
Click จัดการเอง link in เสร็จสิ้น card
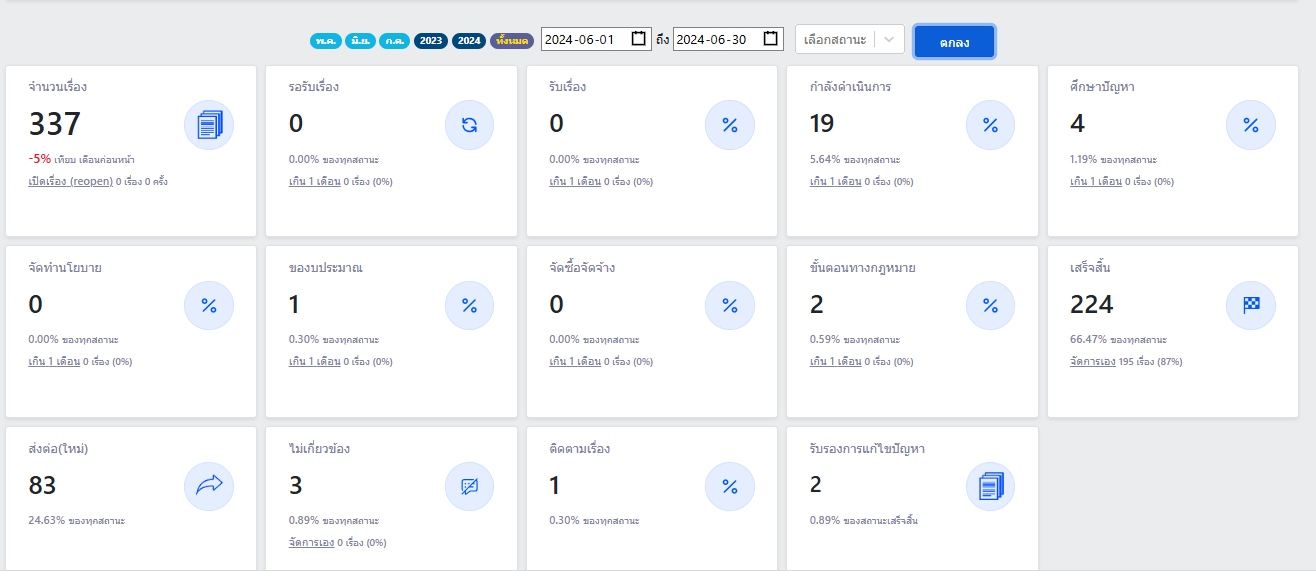tap(1092, 362)
